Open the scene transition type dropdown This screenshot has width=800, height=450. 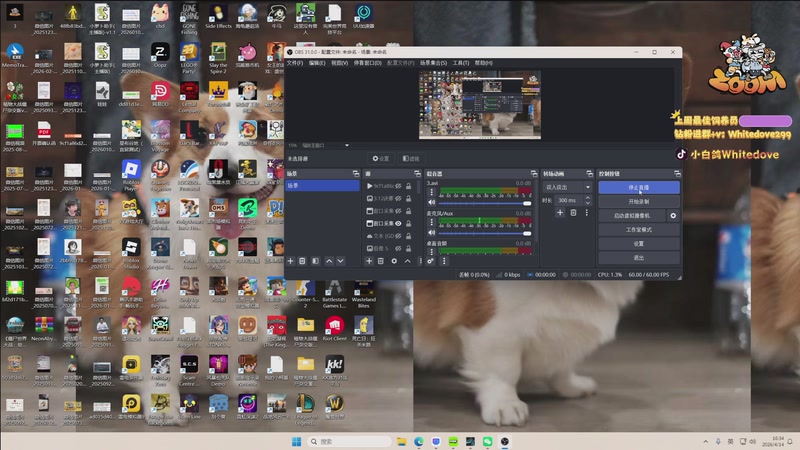(x=567, y=187)
